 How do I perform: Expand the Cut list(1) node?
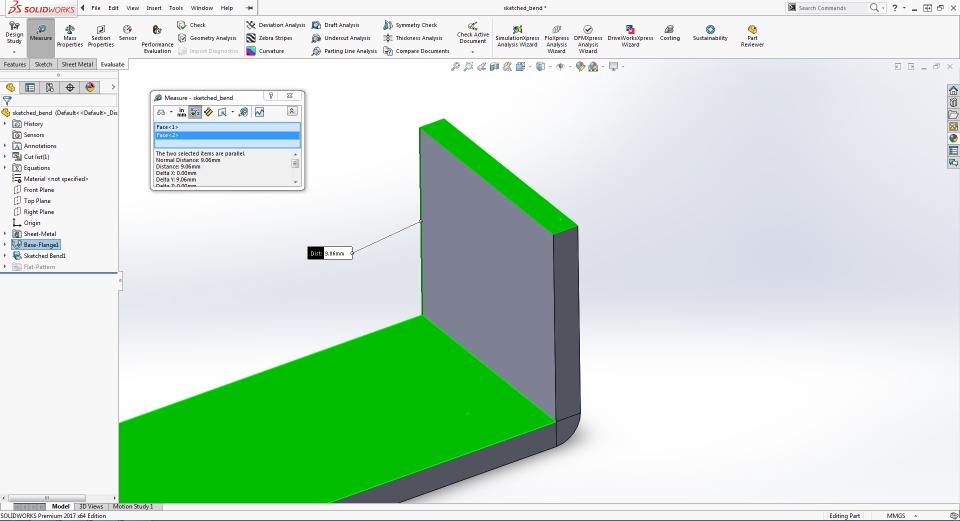click(x=6, y=157)
